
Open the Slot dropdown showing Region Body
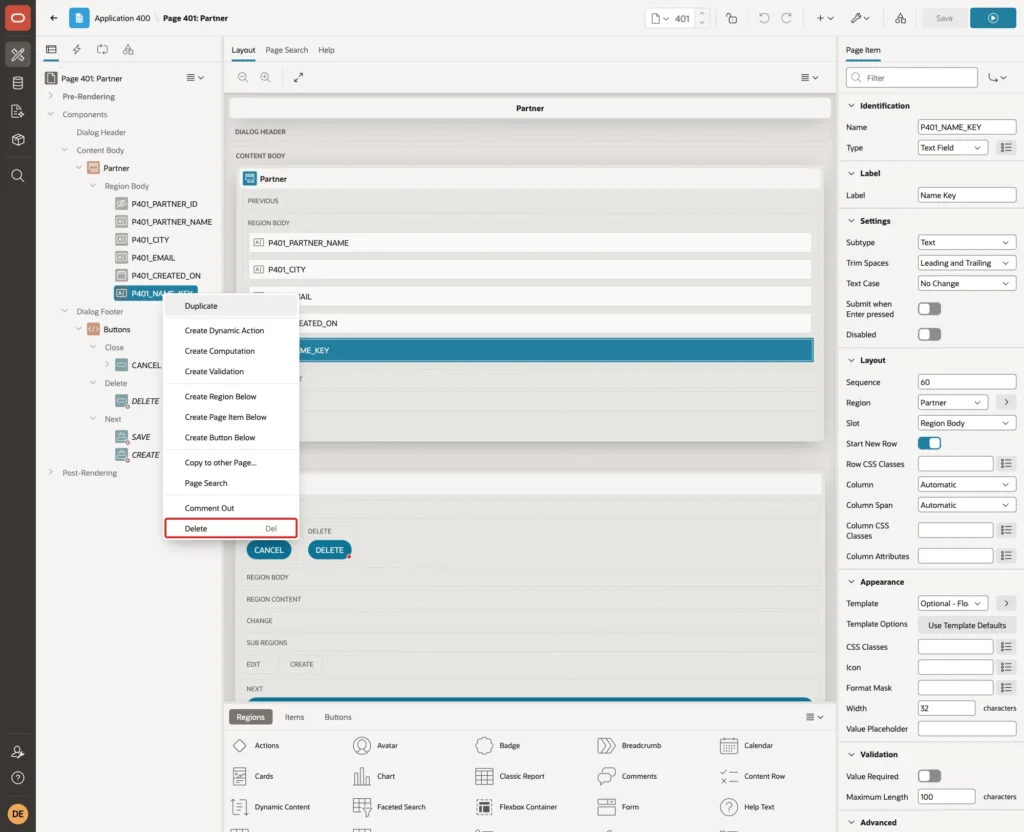point(967,423)
